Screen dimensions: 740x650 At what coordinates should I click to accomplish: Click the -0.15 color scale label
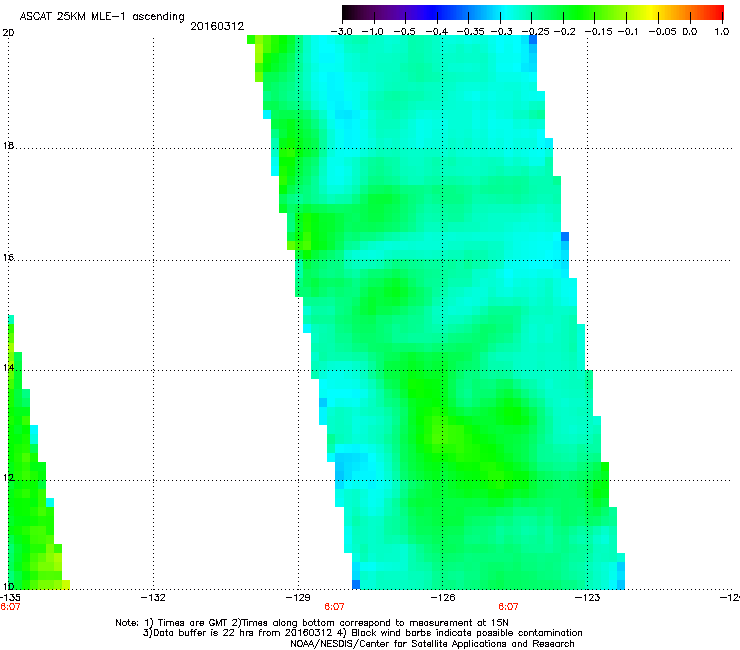point(598,32)
